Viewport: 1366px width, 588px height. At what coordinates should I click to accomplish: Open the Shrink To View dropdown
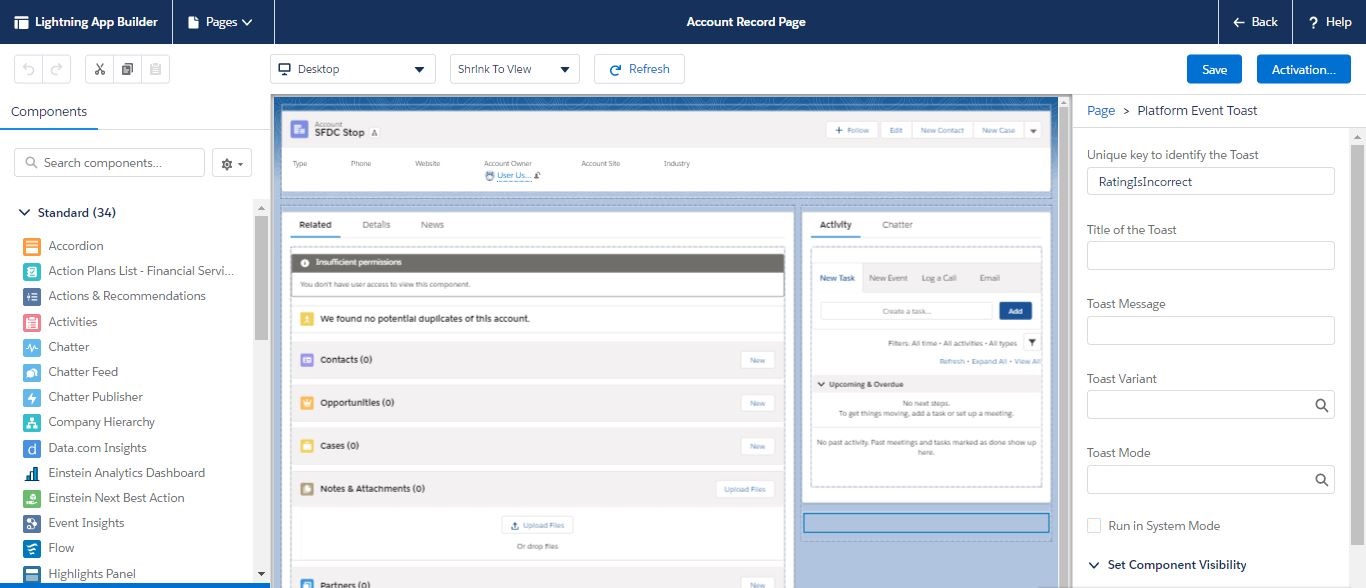pyautogui.click(x=514, y=69)
